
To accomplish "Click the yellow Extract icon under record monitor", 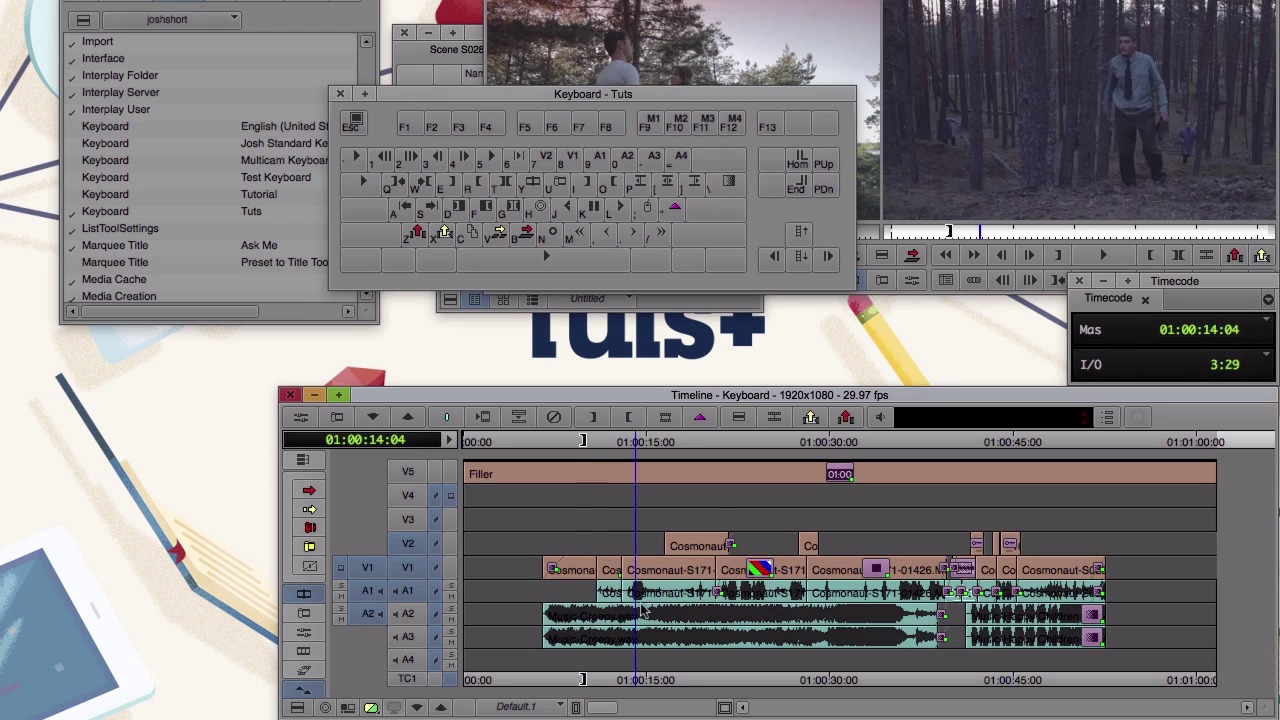I will pos(1262,256).
